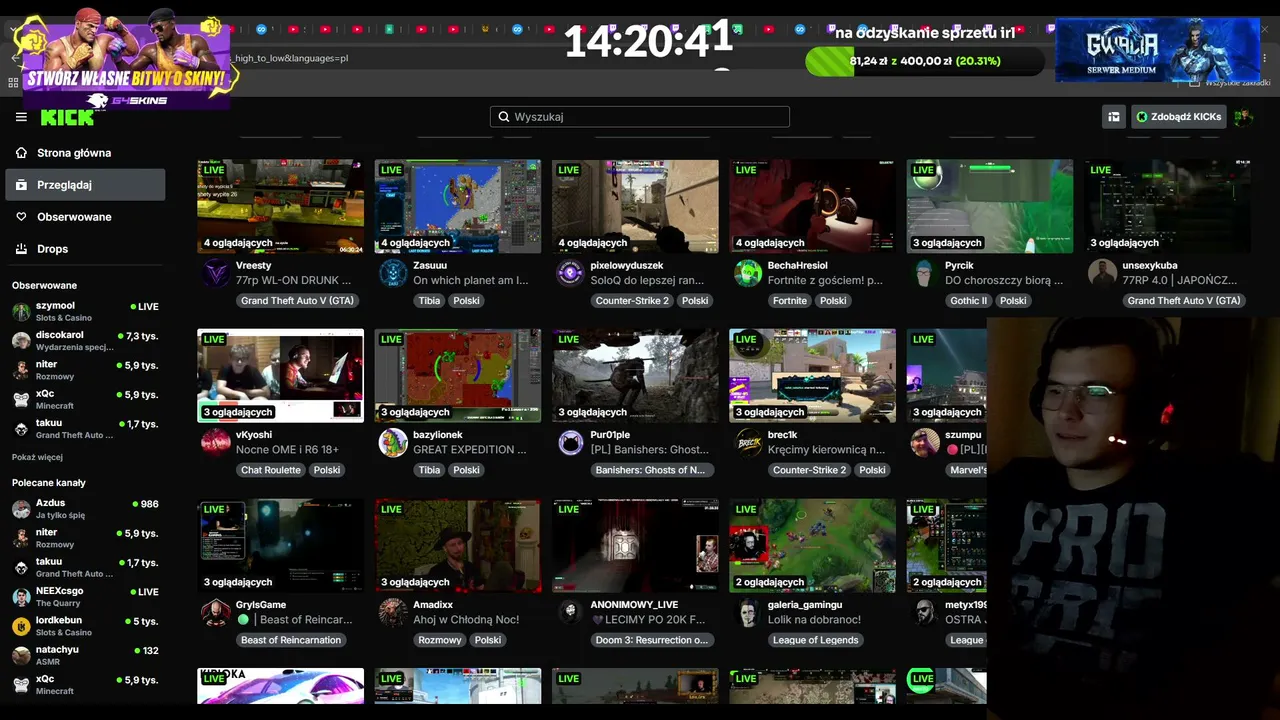
Task: Open galeria_gamingu's League of Legends thumbnail
Action: pos(812,545)
